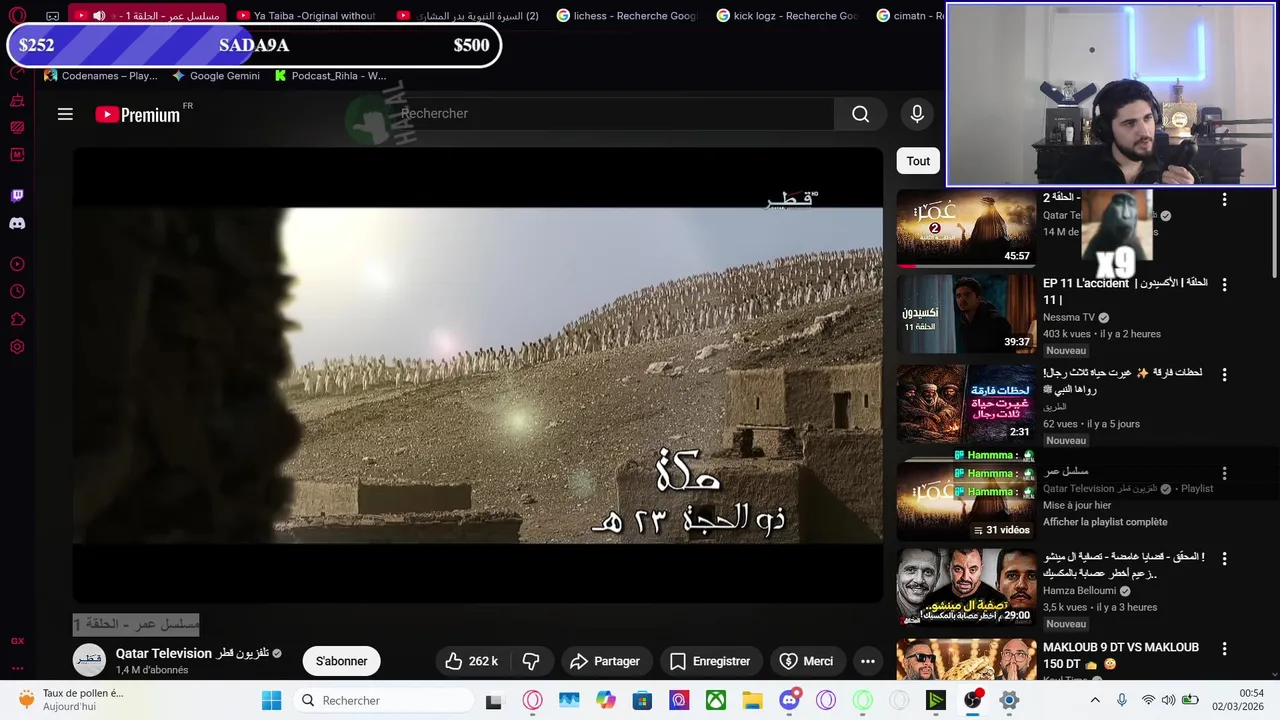Mute the playing مسلسل عمر browser tab
Image resolution: width=1280 pixels, height=720 pixels.
click(x=99, y=16)
